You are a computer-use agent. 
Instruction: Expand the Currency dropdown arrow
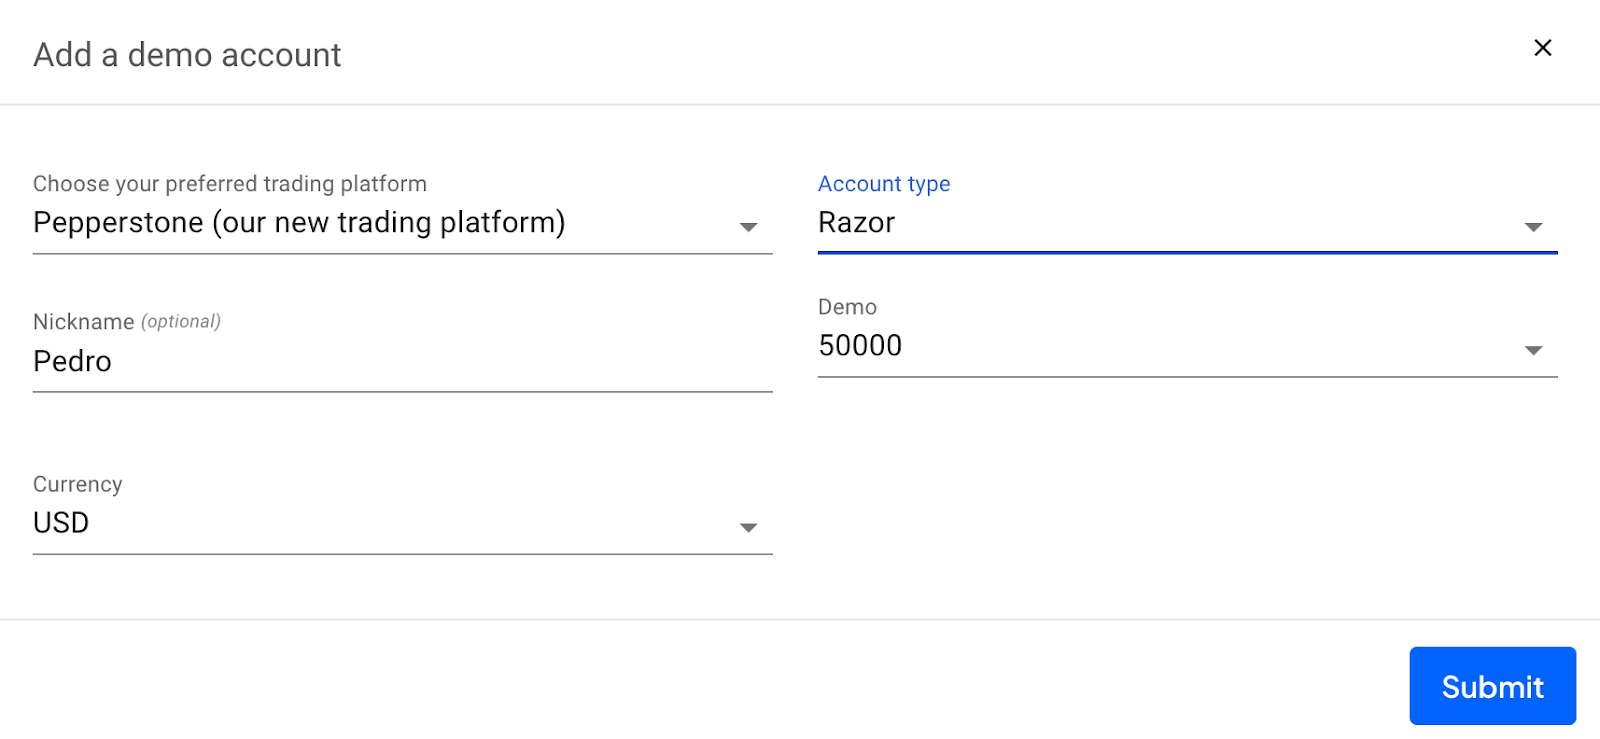pos(748,527)
